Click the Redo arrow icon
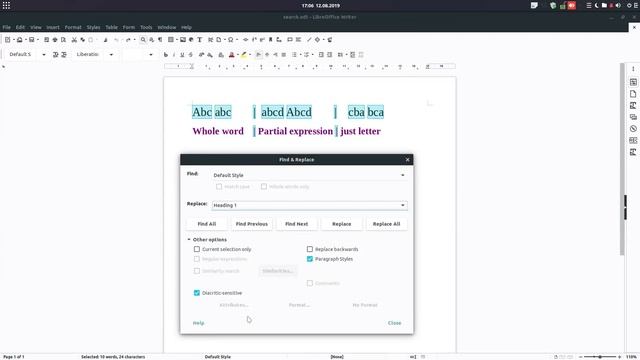 point(128,40)
